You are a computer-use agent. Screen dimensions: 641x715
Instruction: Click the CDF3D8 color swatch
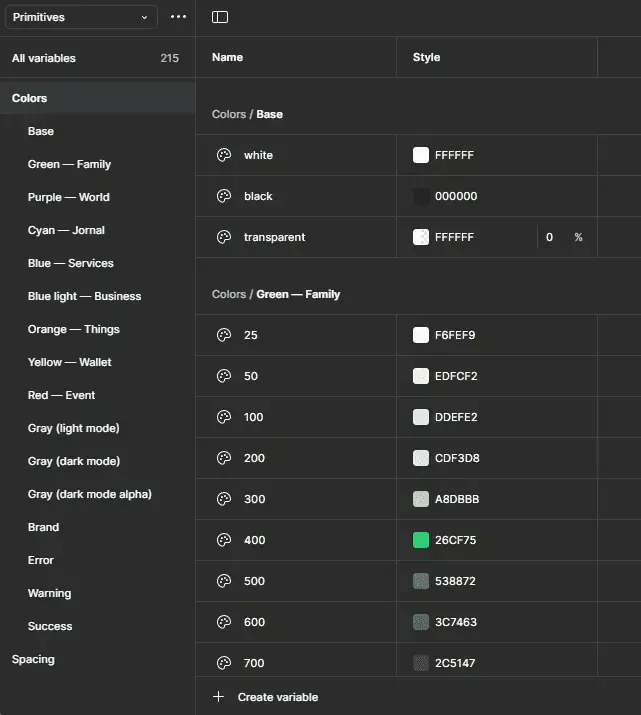point(421,458)
